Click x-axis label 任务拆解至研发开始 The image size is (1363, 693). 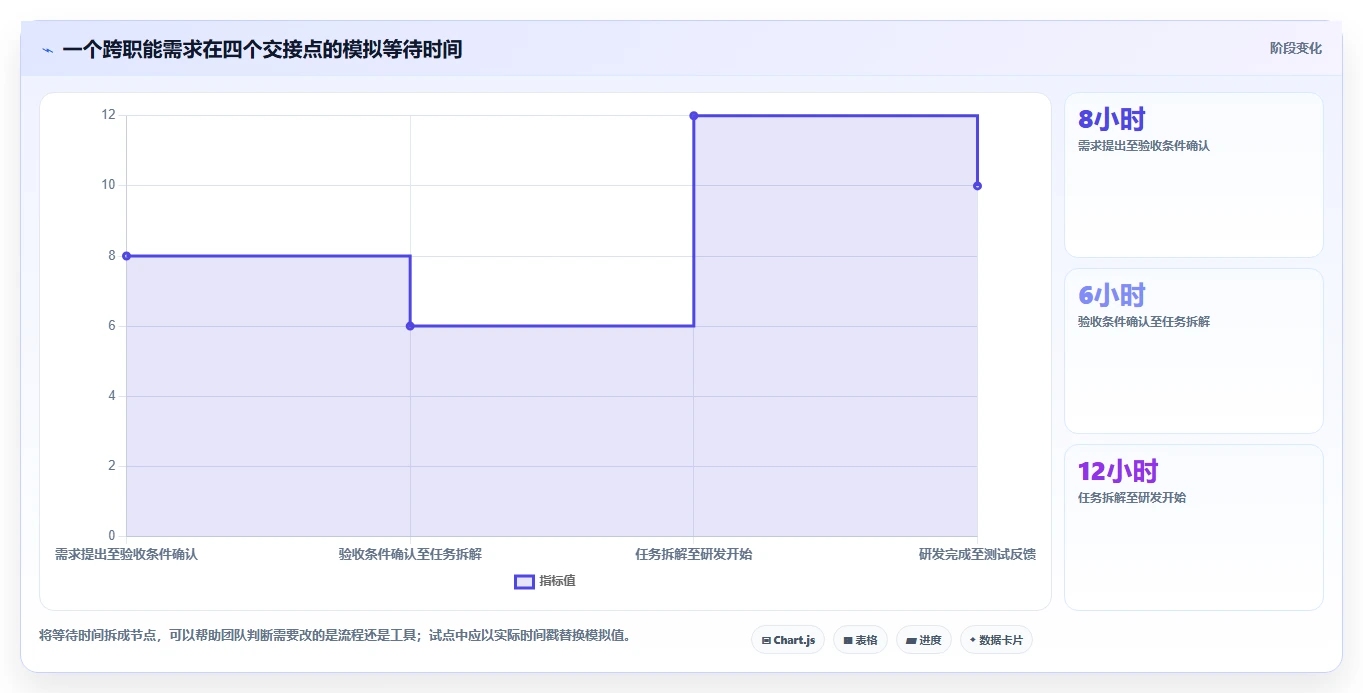coord(693,554)
